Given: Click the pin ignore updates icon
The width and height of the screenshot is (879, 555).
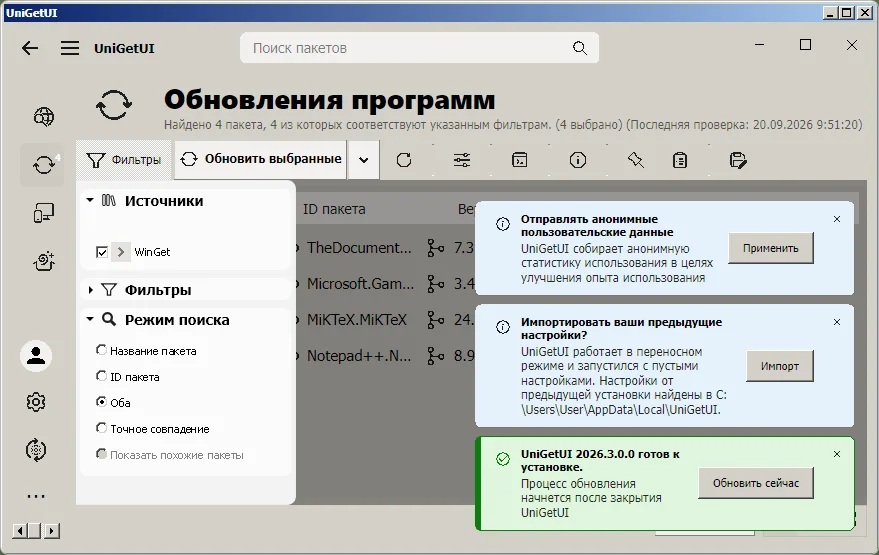Looking at the screenshot, I should click(635, 160).
